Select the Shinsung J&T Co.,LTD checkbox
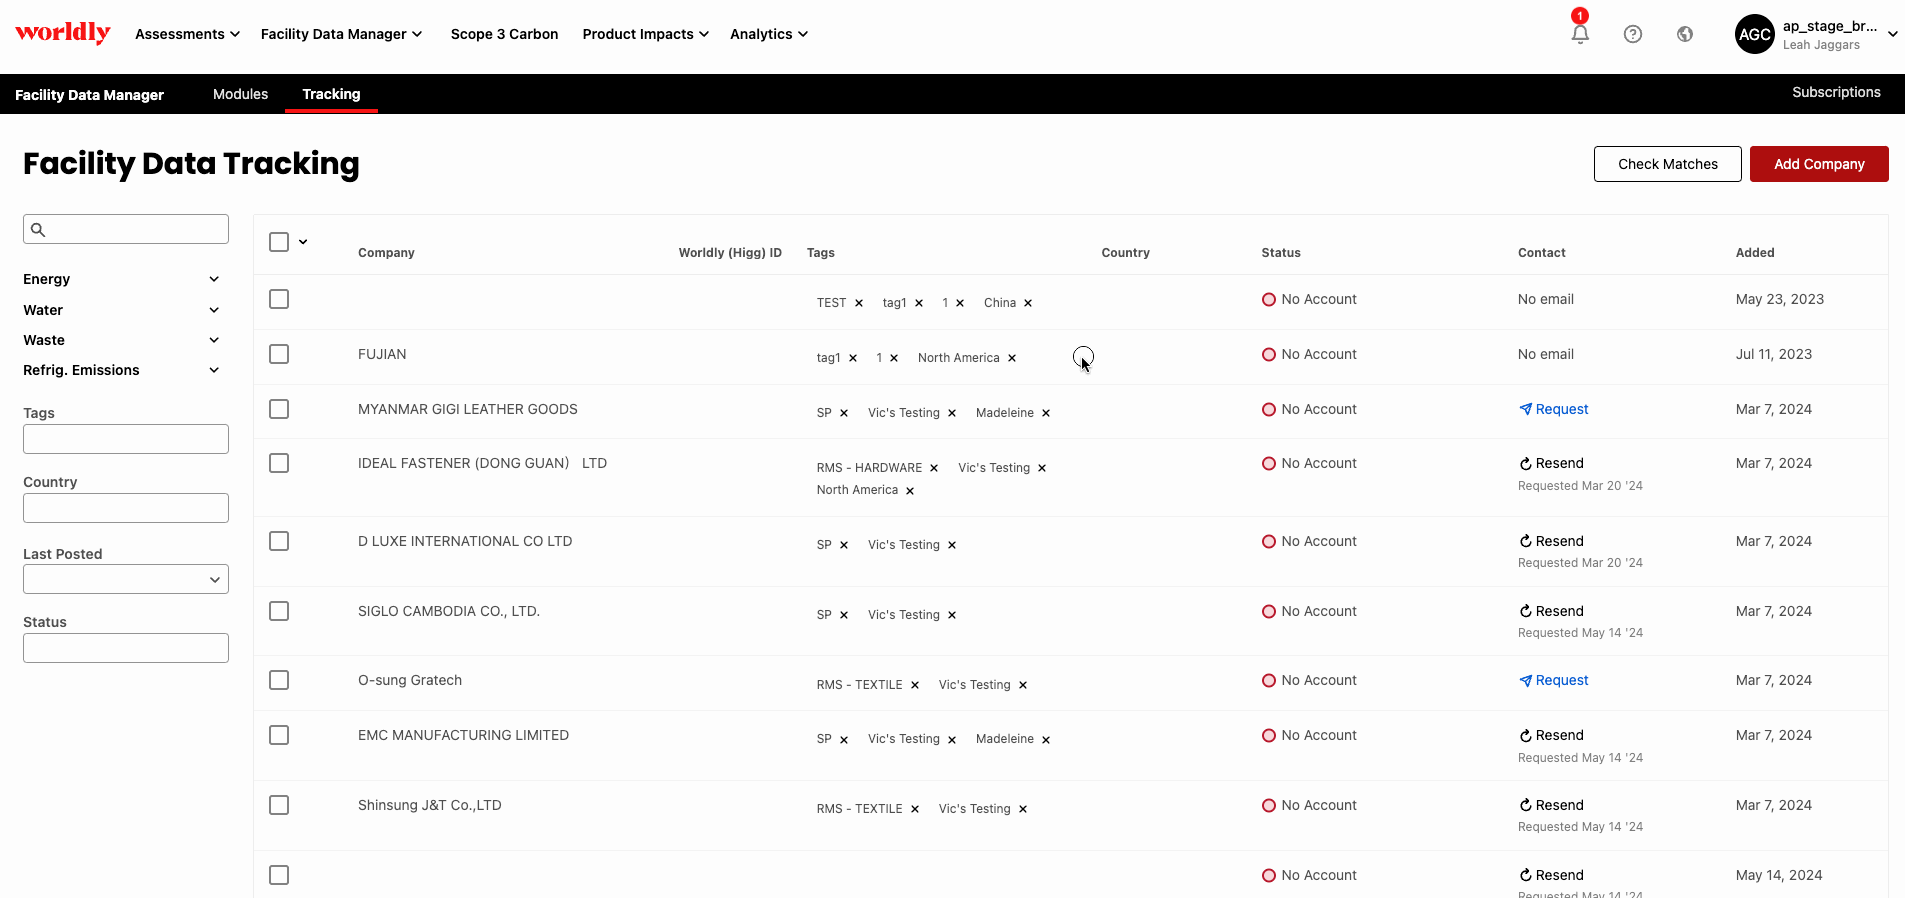Screen dimensions: 1905x898 pyautogui.click(x=279, y=805)
